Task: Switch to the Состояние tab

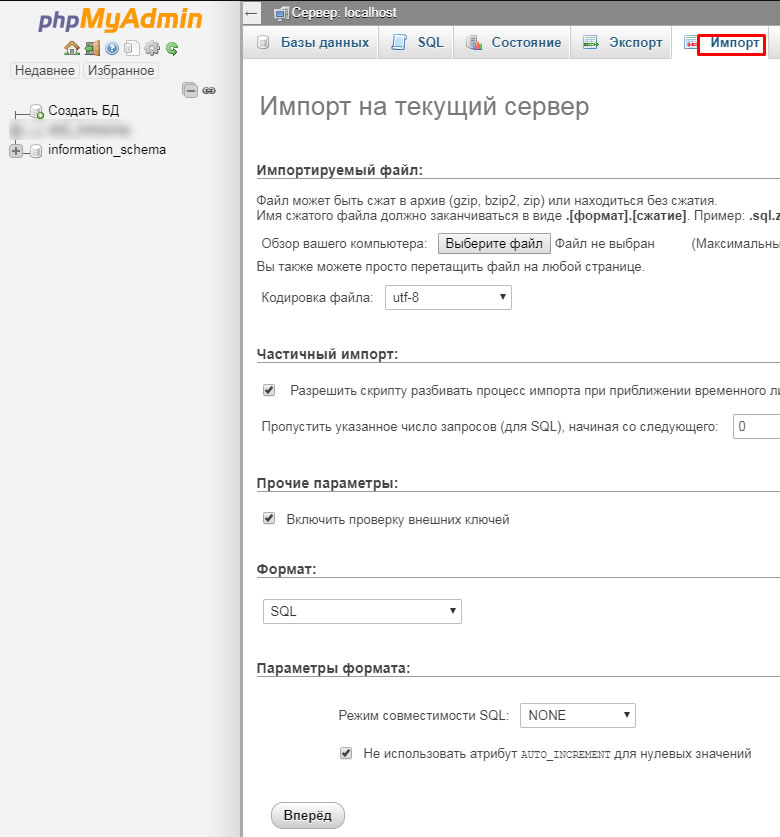Action: click(x=514, y=43)
